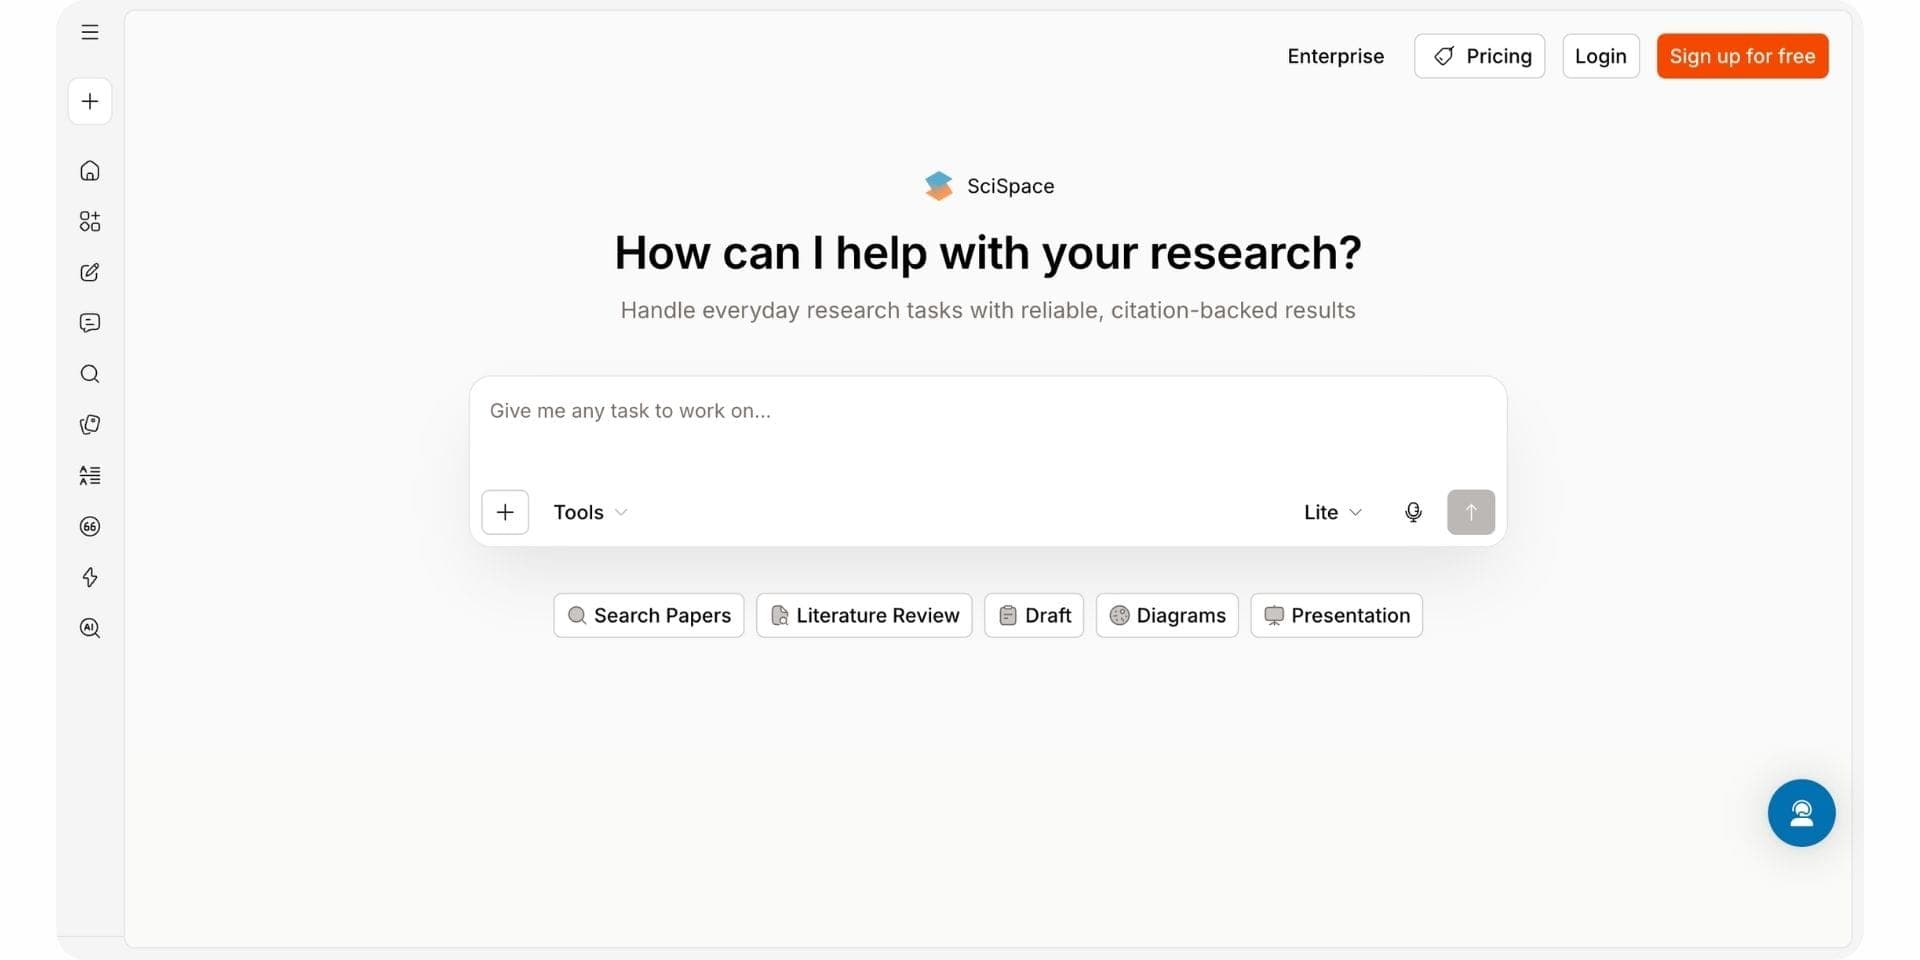This screenshot has height=960, width=1920.
Task: Click the magnifying glass icon in the sidebar
Action: point(90,374)
